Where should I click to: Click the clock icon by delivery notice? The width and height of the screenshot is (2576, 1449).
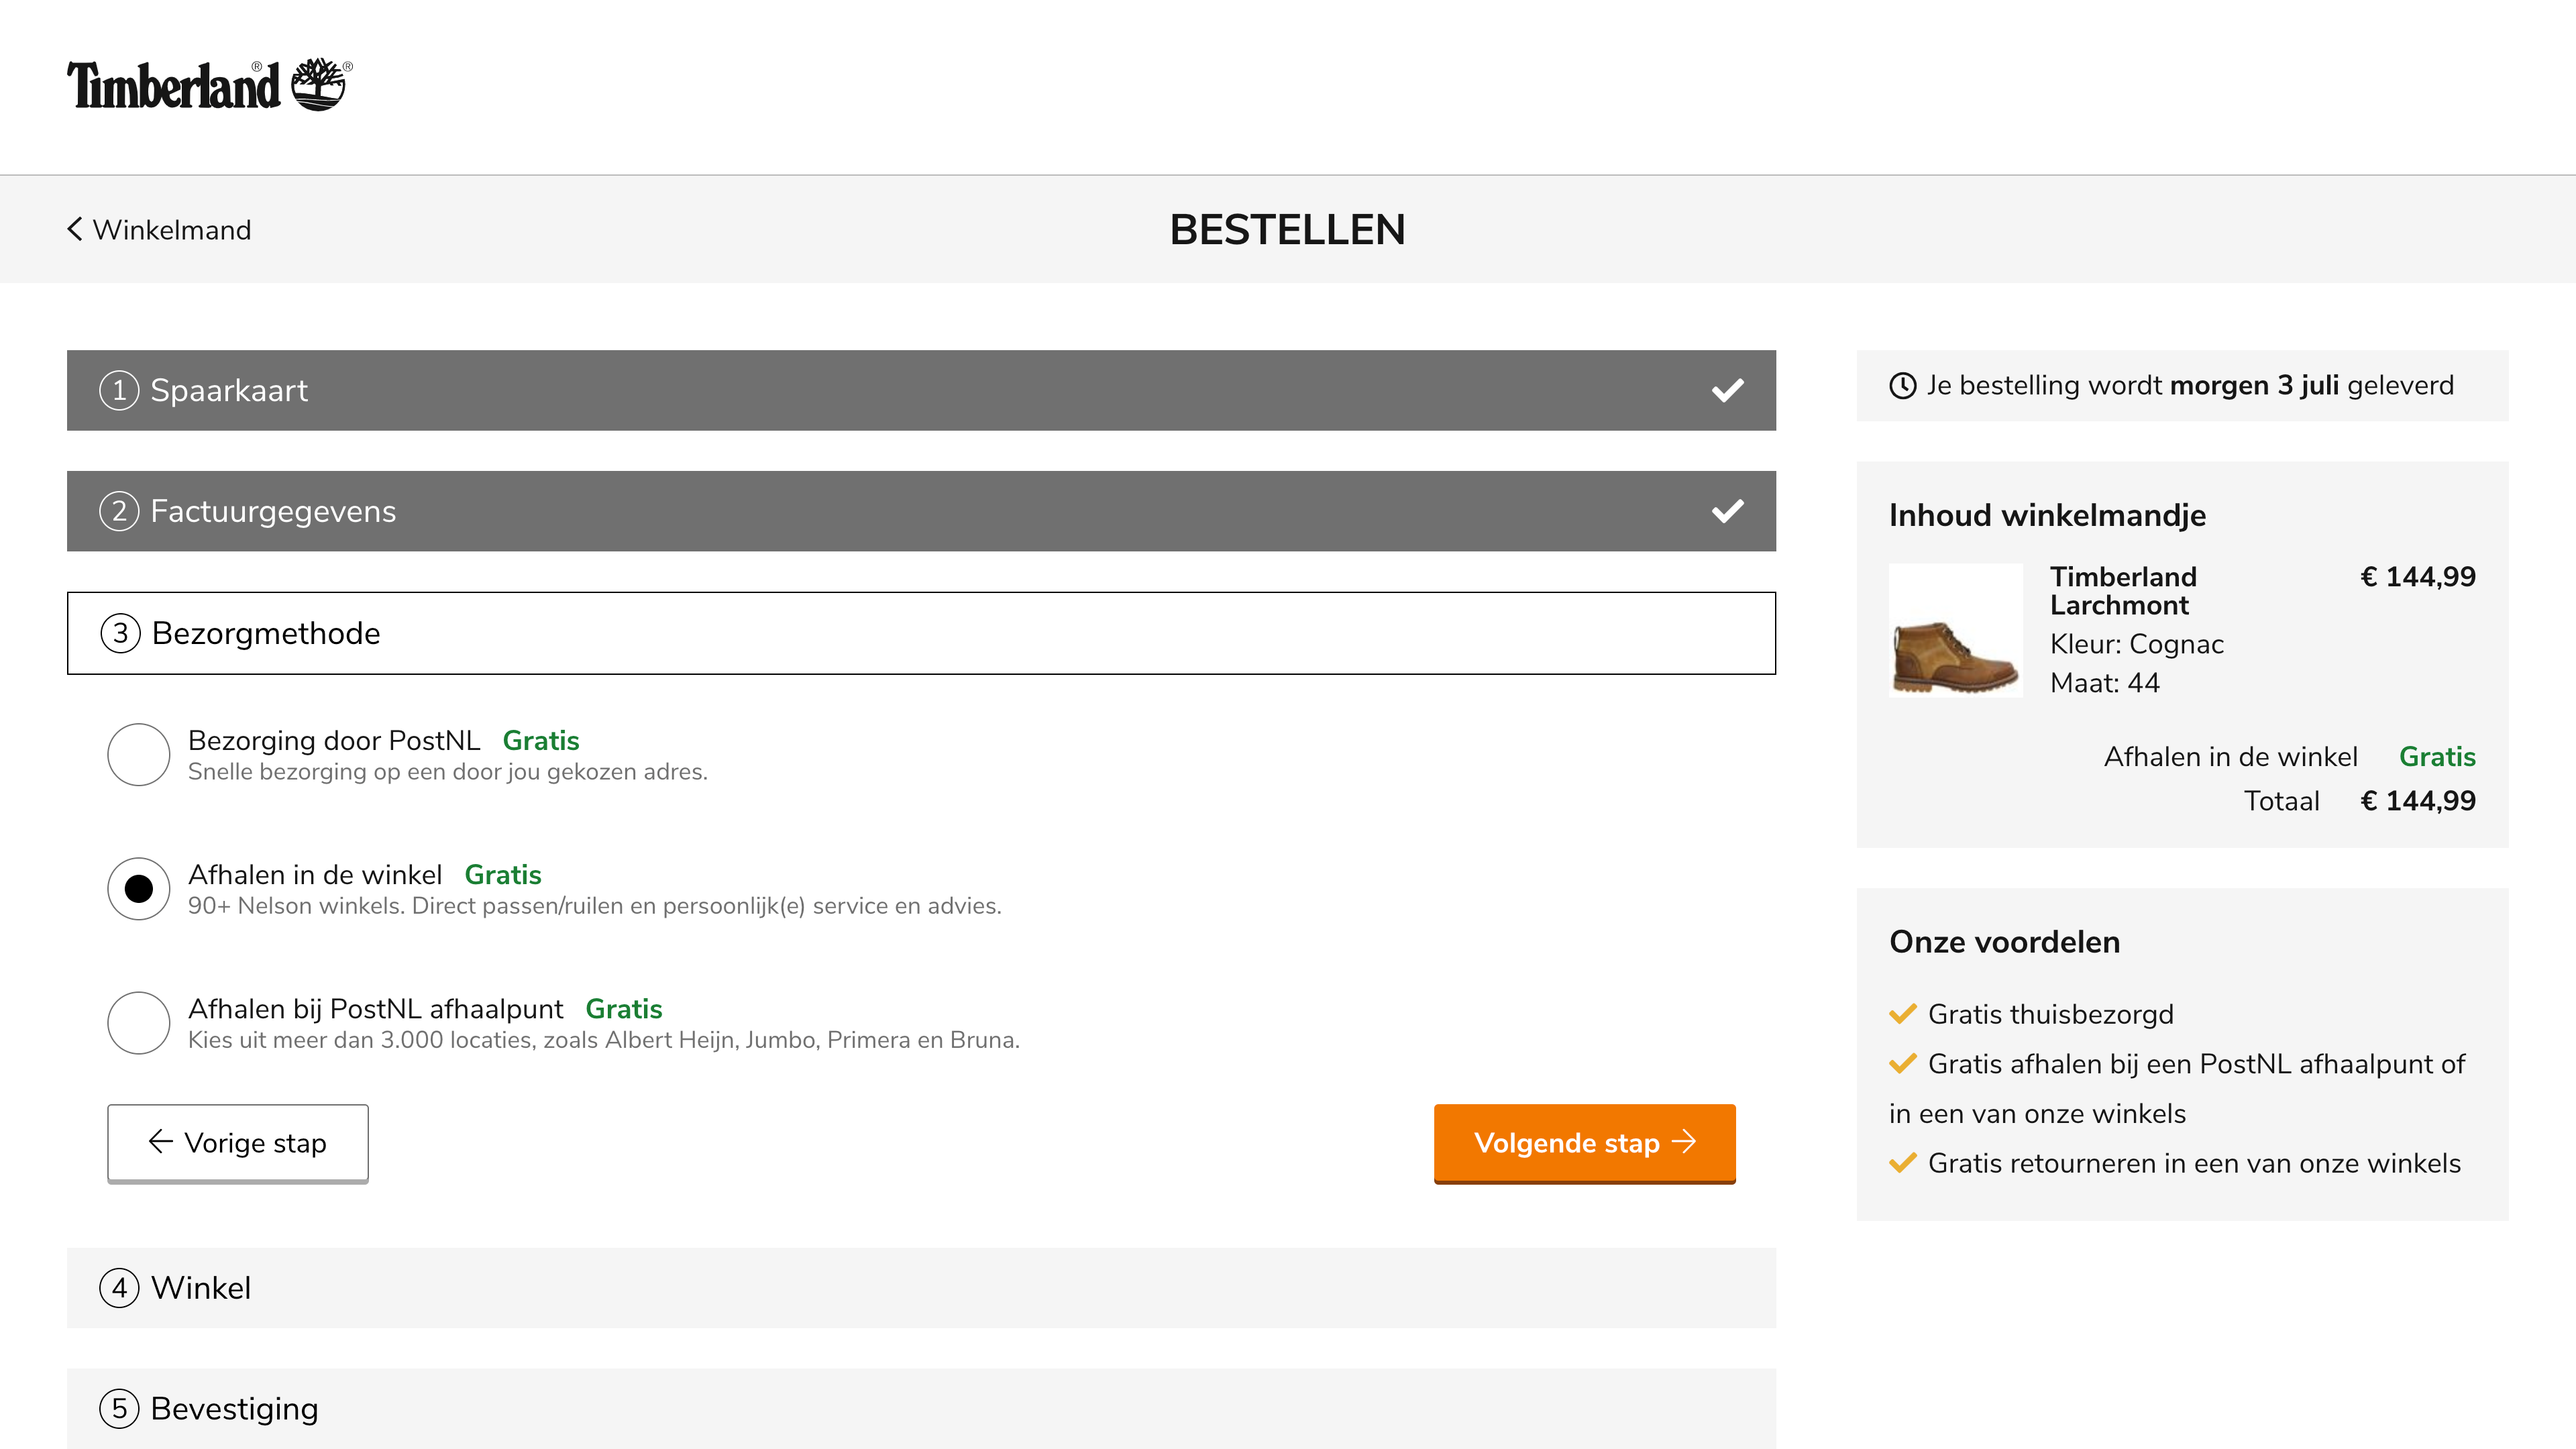coord(1902,386)
